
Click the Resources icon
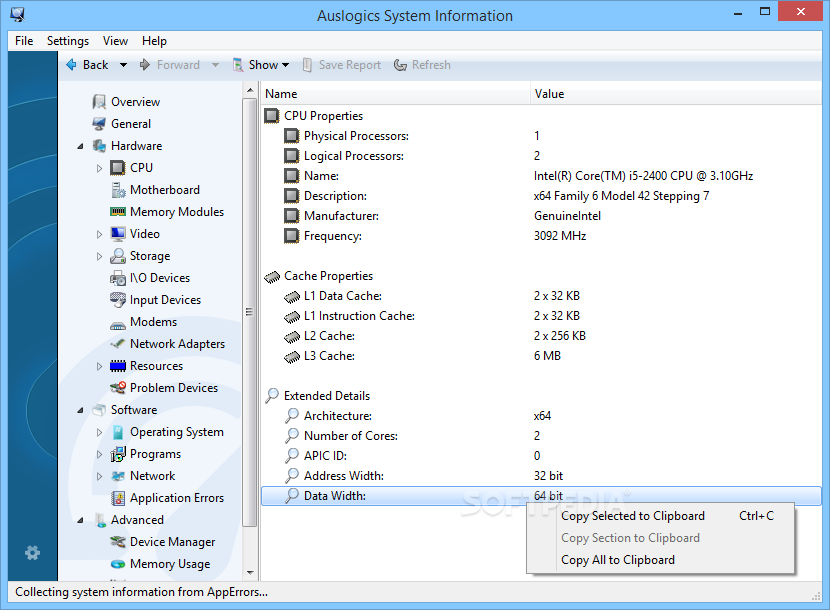(x=118, y=366)
